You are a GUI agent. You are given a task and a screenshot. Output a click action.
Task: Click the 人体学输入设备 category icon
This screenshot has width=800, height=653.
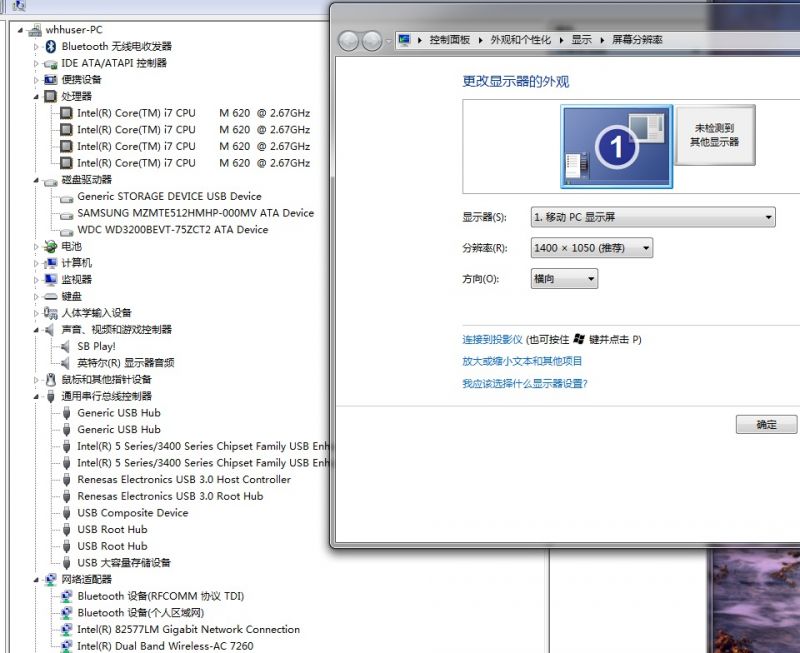click(51, 313)
